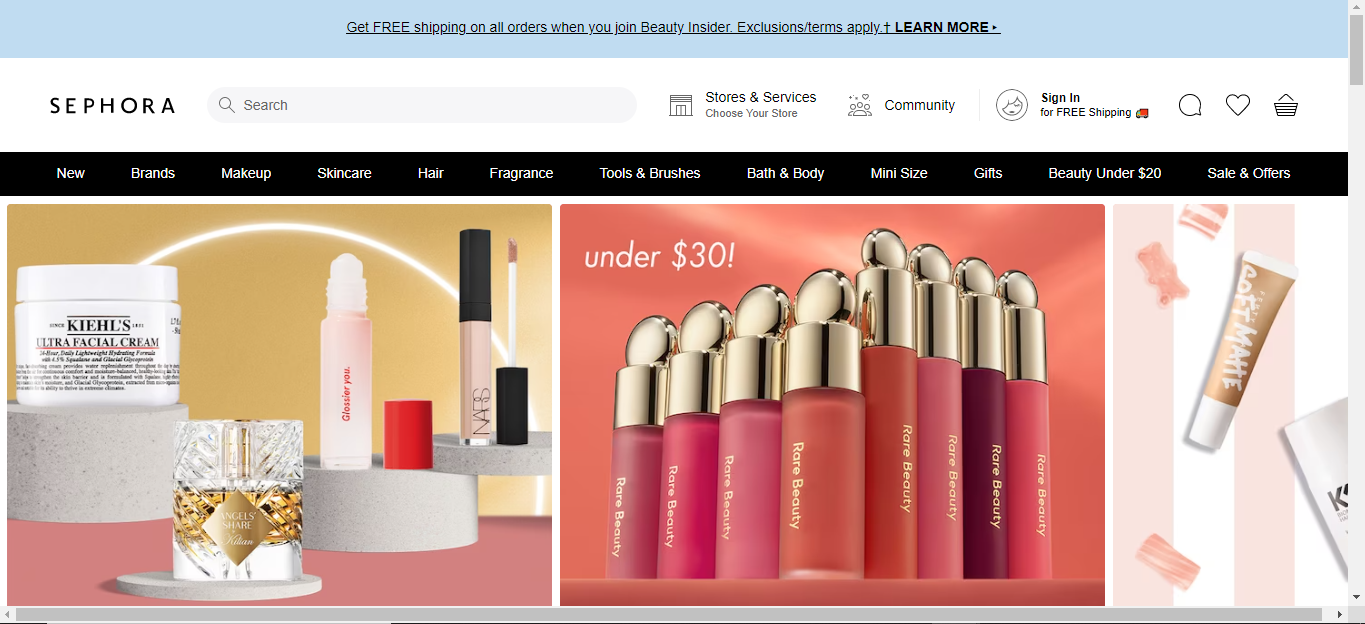
Task: Open the Mini Size menu
Action: tap(899, 173)
